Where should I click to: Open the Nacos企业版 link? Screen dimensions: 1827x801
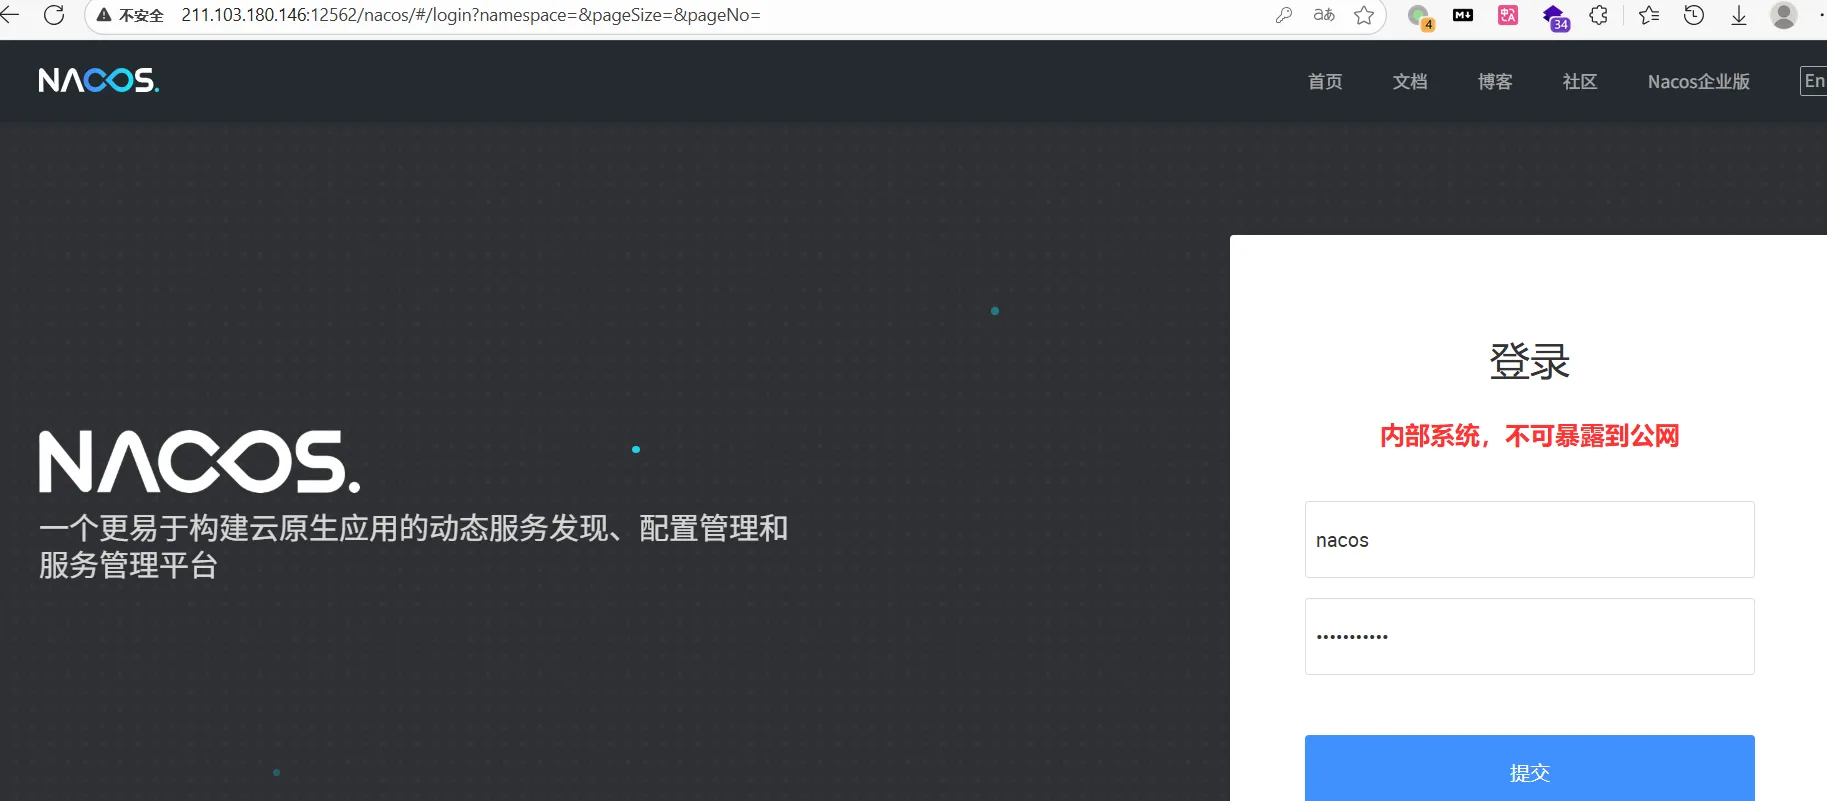(1698, 82)
